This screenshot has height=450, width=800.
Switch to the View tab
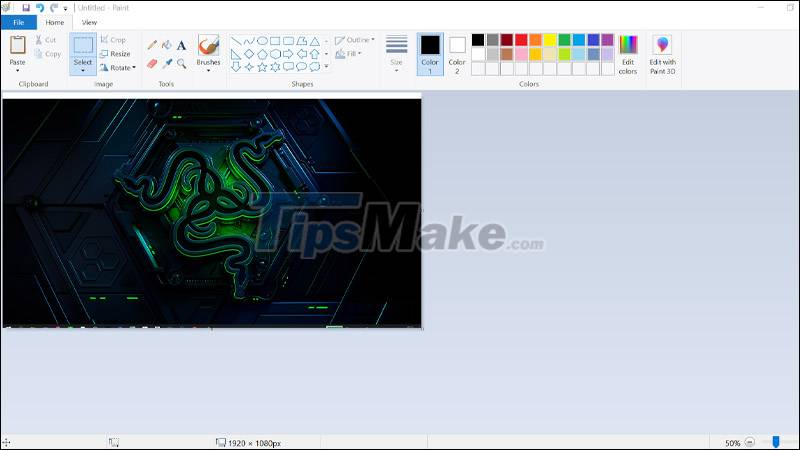click(x=89, y=22)
